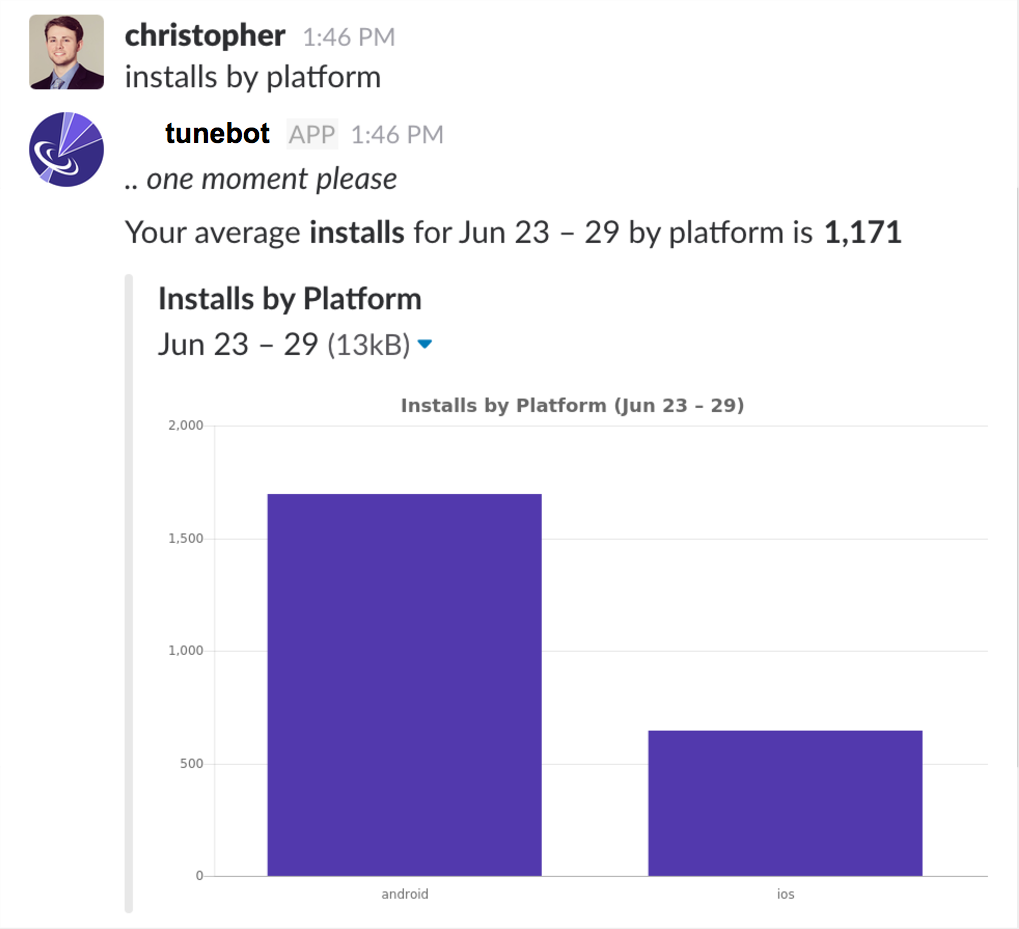Open the tunebot username profile
Screen dimensions: 1019x929
[x=217, y=133]
